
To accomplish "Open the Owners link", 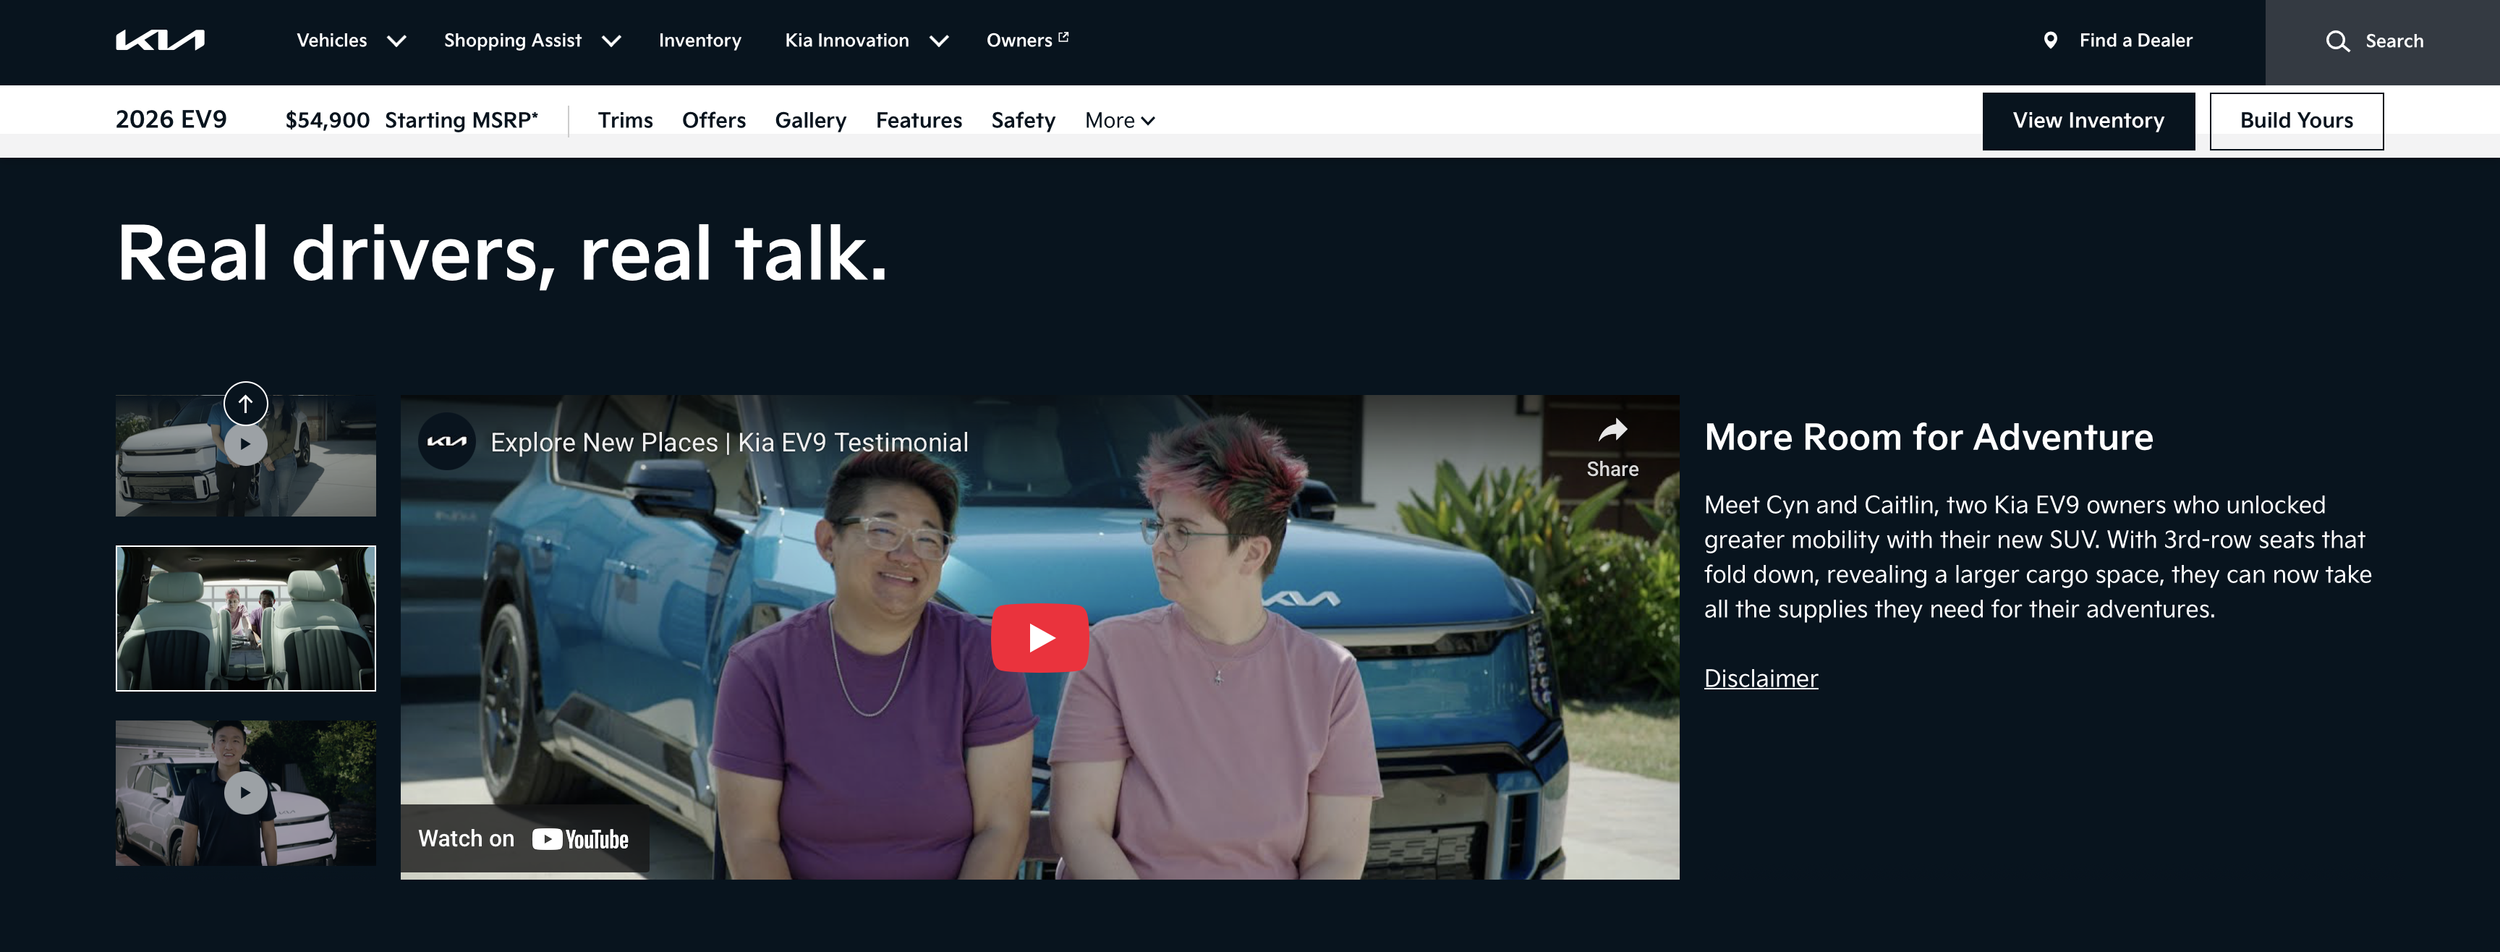I will click(1018, 40).
